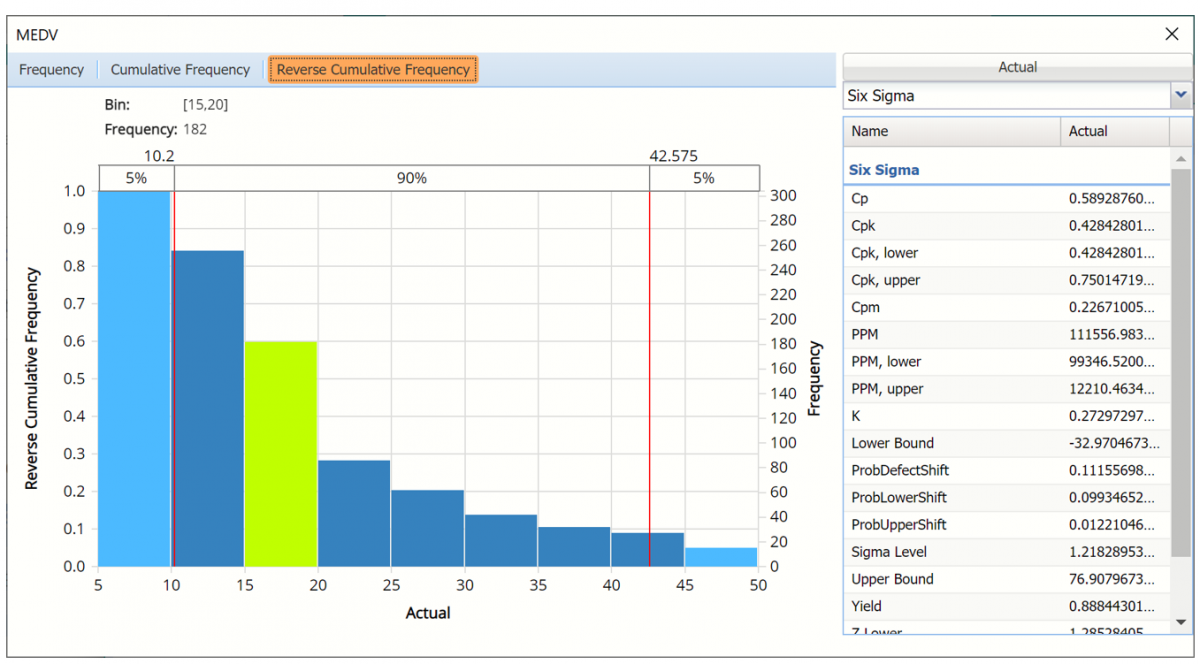
Task: Click the light blue bar for bin 45-50
Action: point(721,556)
